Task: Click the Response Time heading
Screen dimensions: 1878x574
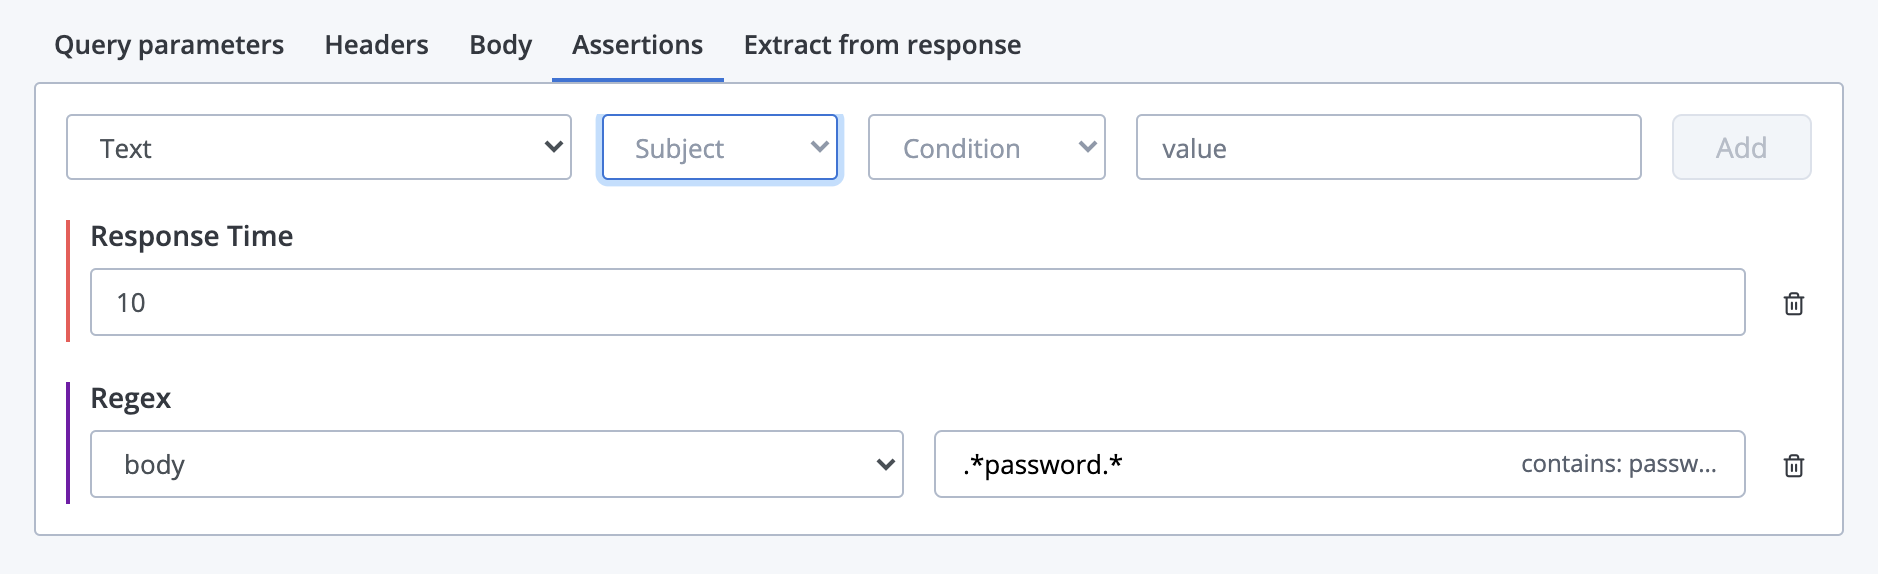Action: 192,236
